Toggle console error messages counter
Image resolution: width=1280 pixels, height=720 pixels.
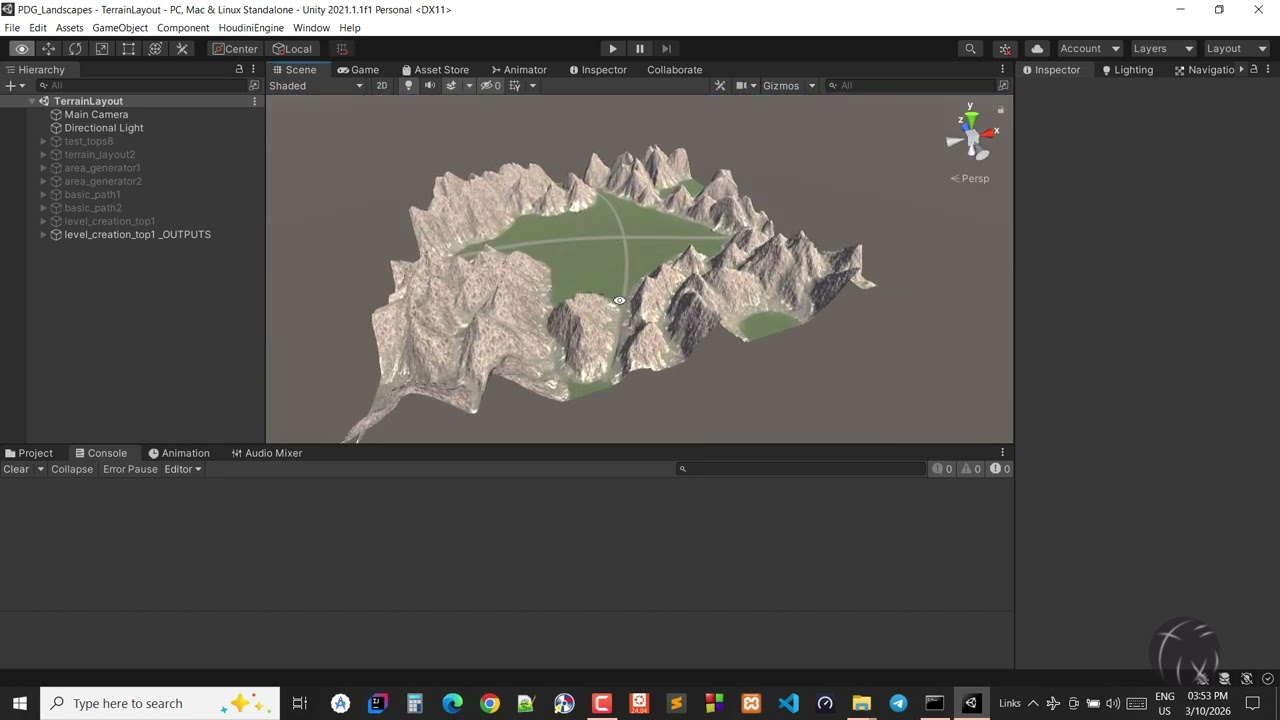click(x=1000, y=469)
